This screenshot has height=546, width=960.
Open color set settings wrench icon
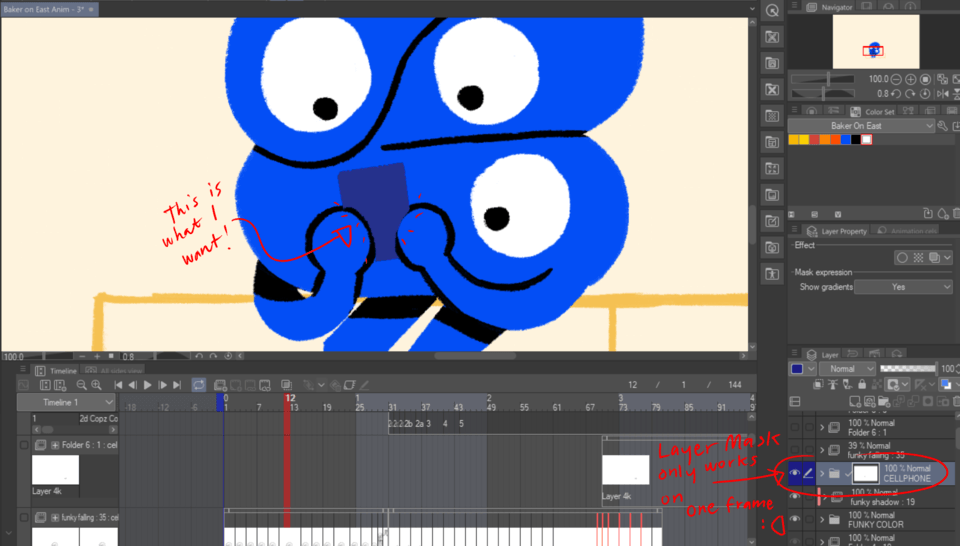click(943, 125)
